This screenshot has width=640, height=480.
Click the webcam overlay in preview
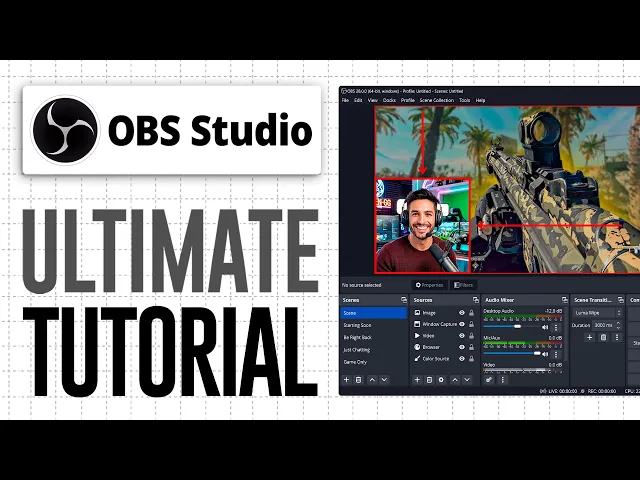click(422, 226)
